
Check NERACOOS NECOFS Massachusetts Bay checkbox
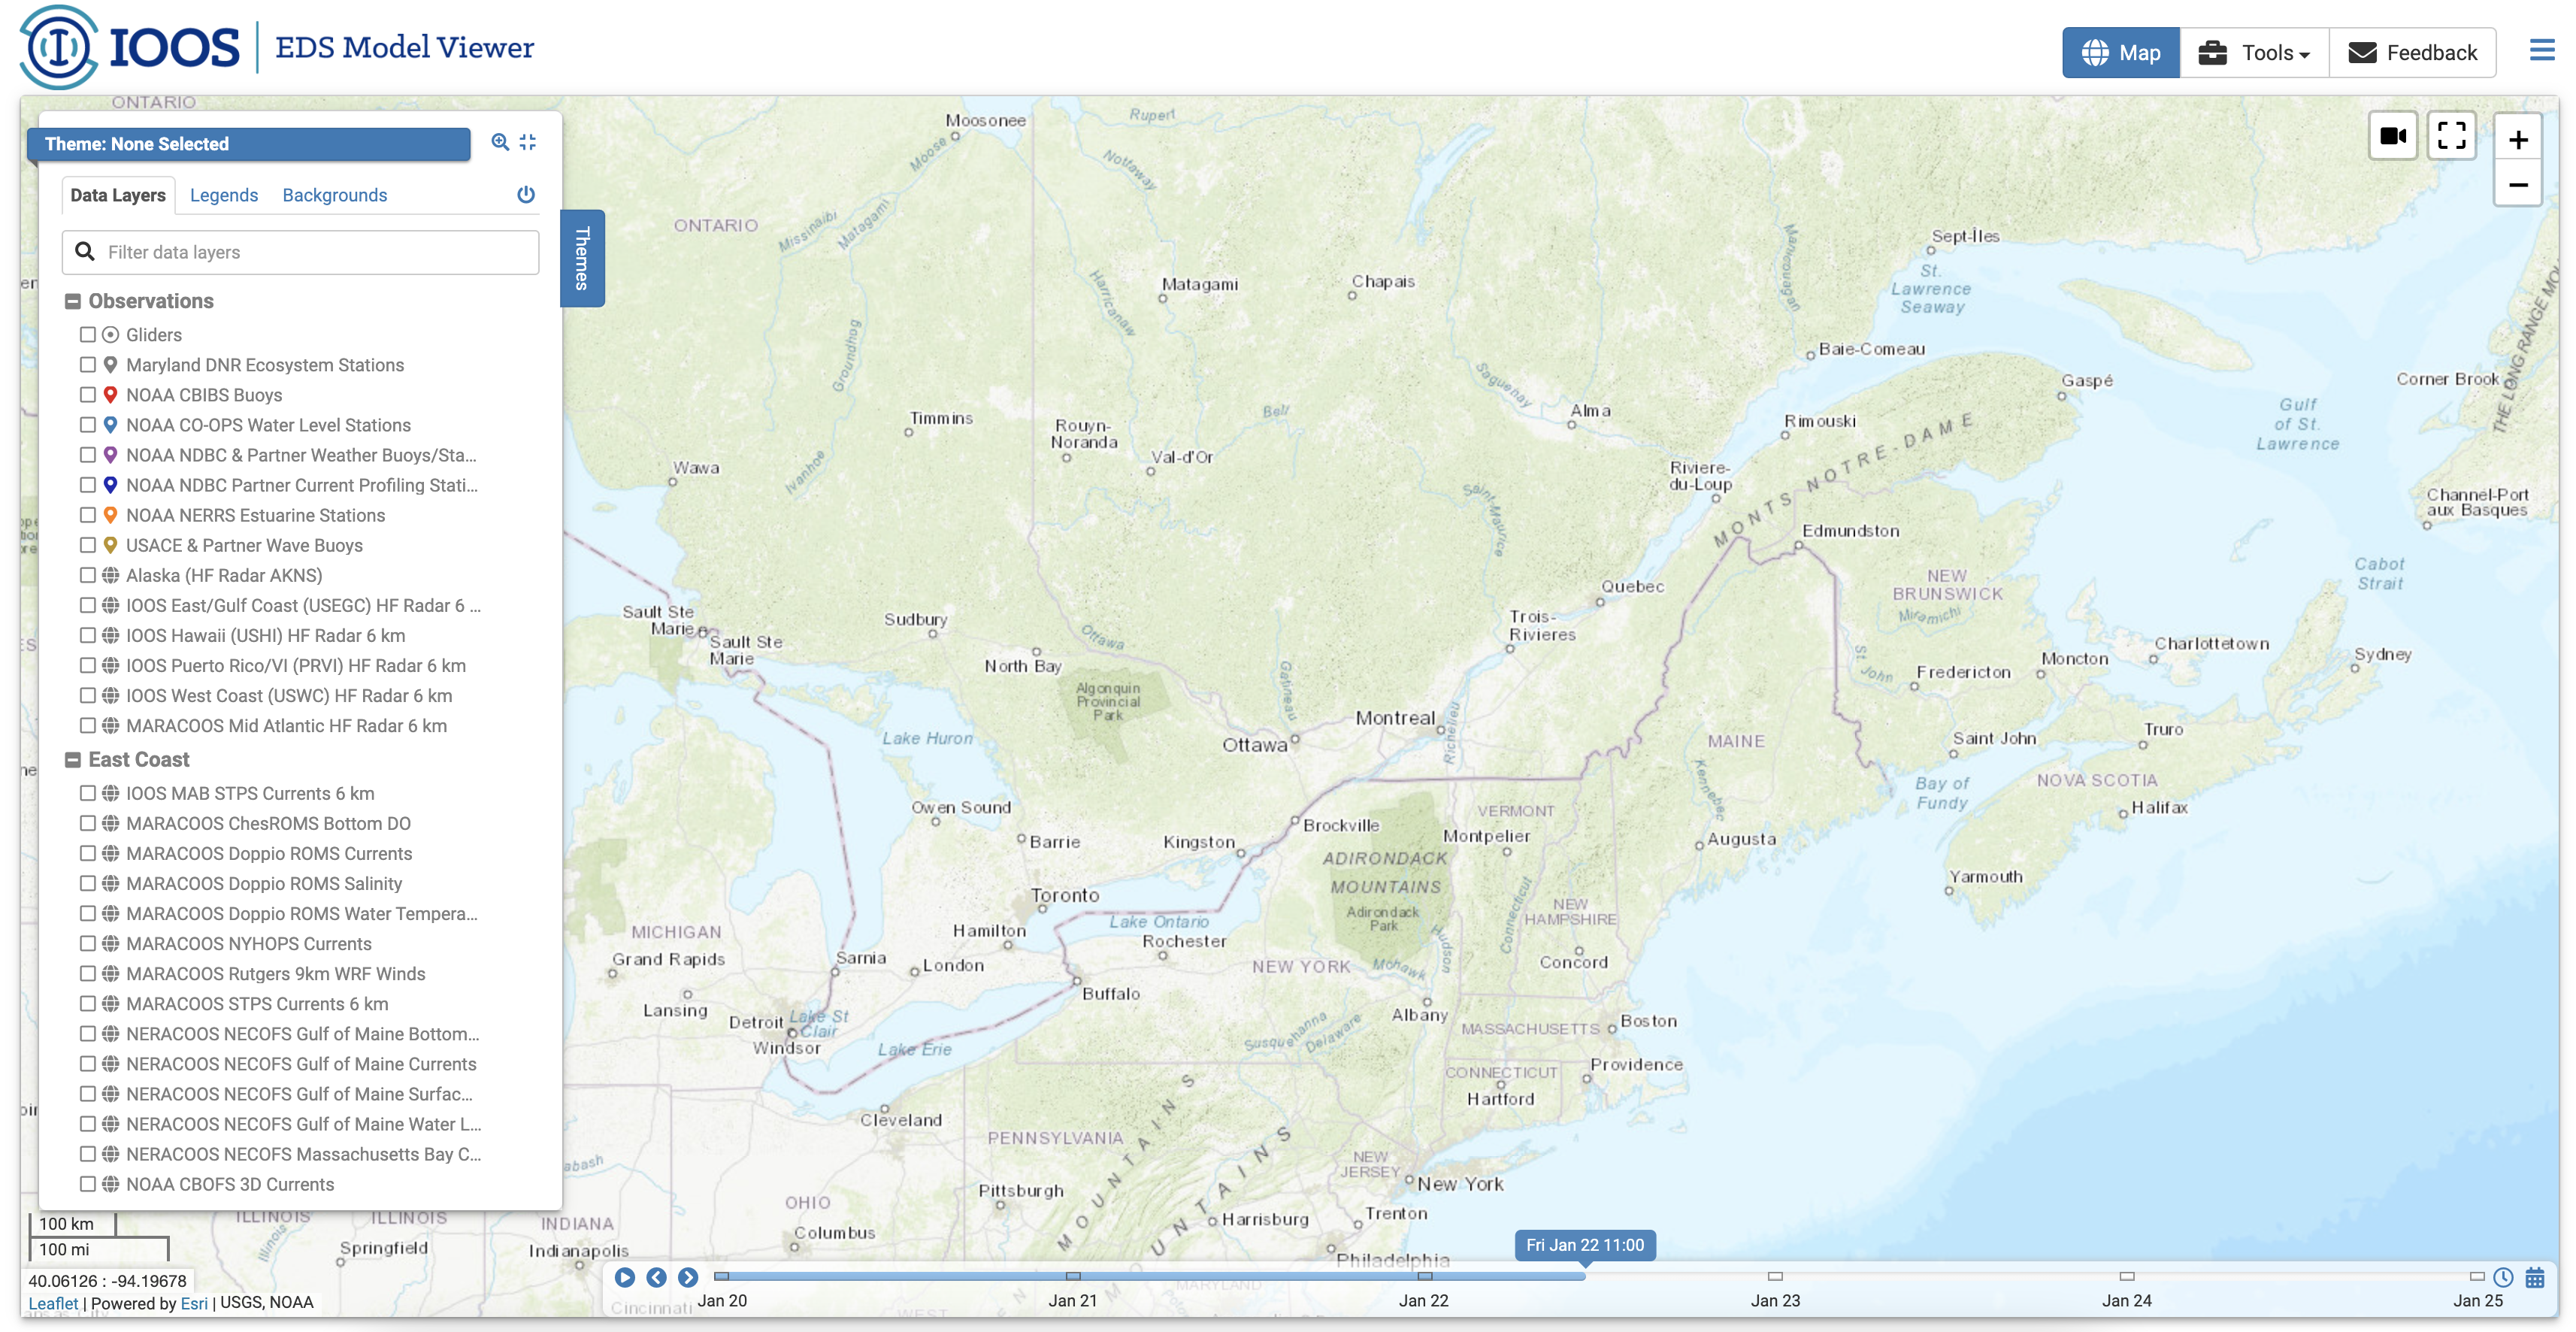point(88,1154)
